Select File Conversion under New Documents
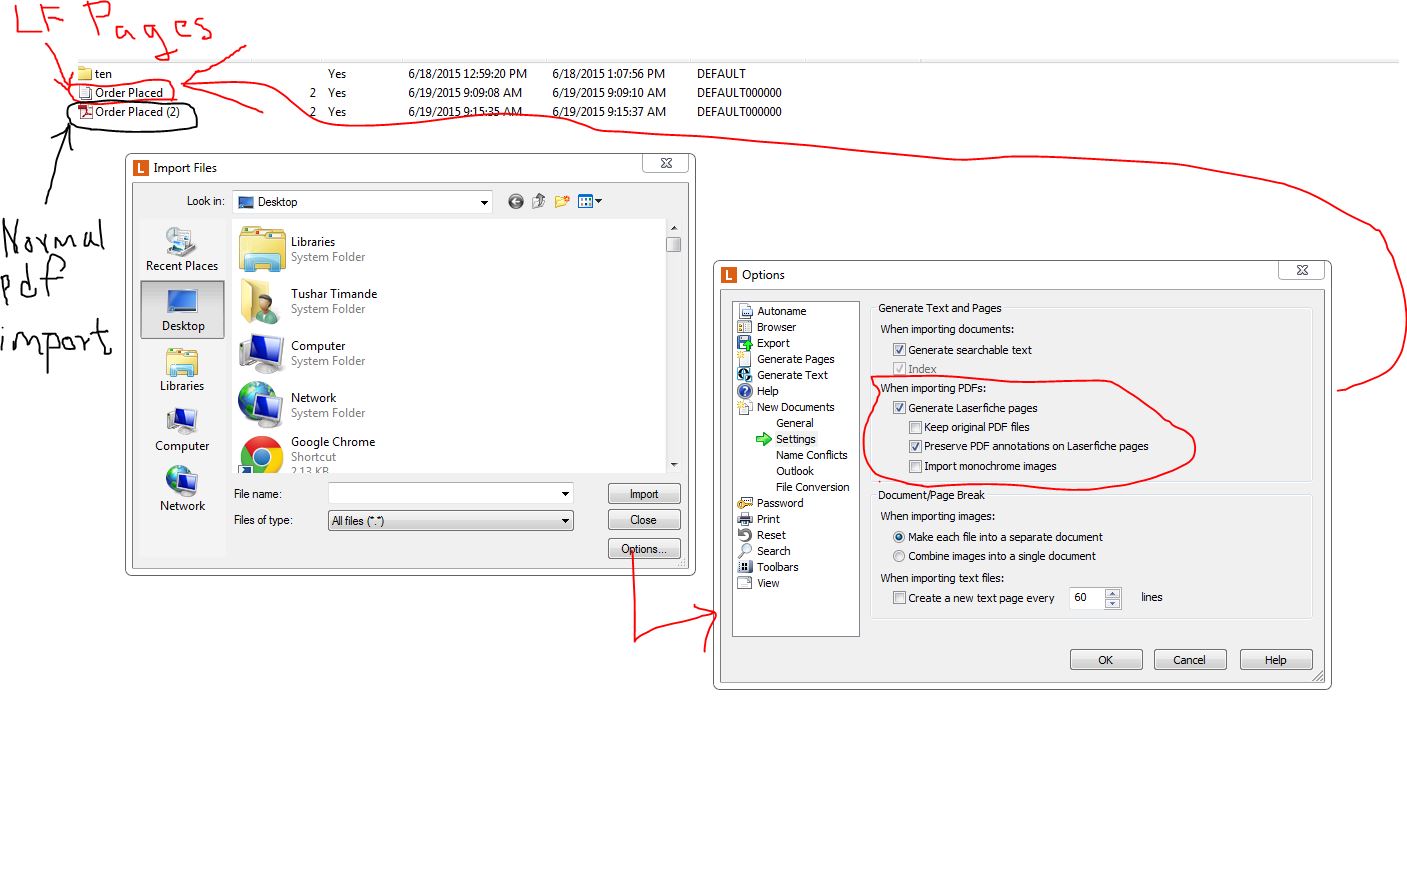The width and height of the screenshot is (1407, 884). click(x=812, y=487)
